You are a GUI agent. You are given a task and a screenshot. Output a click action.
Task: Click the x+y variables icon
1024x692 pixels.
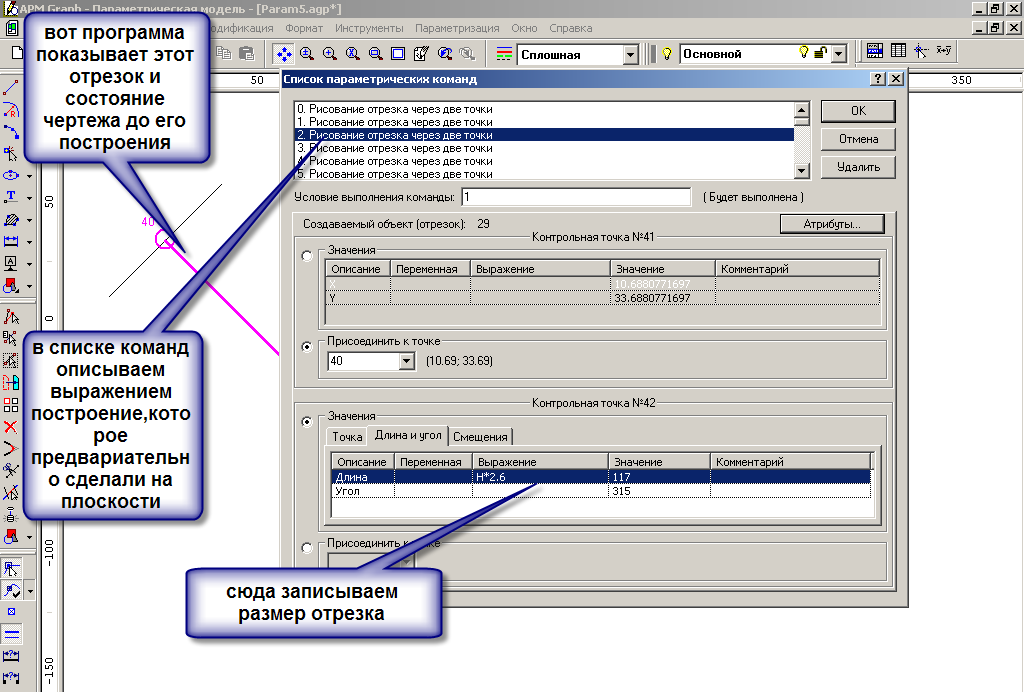click(944, 50)
